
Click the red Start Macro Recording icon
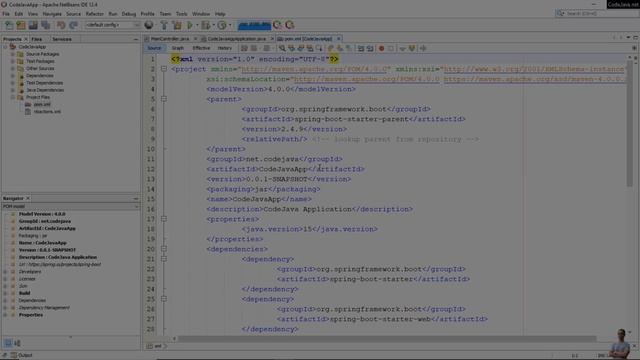click(x=382, y=48)
